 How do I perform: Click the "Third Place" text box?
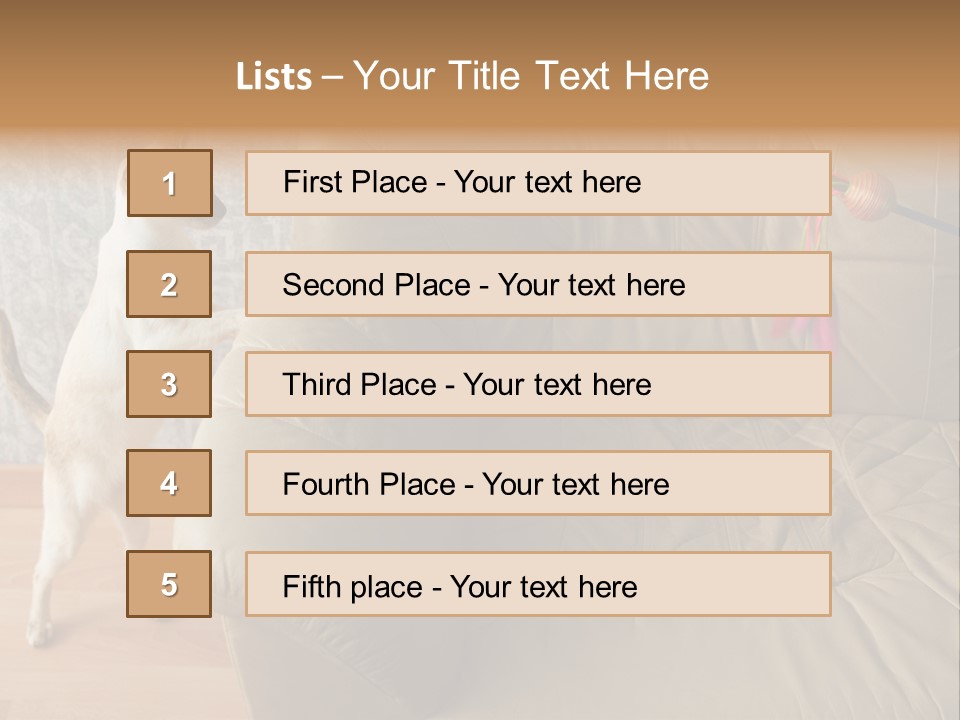pos(538,384)
